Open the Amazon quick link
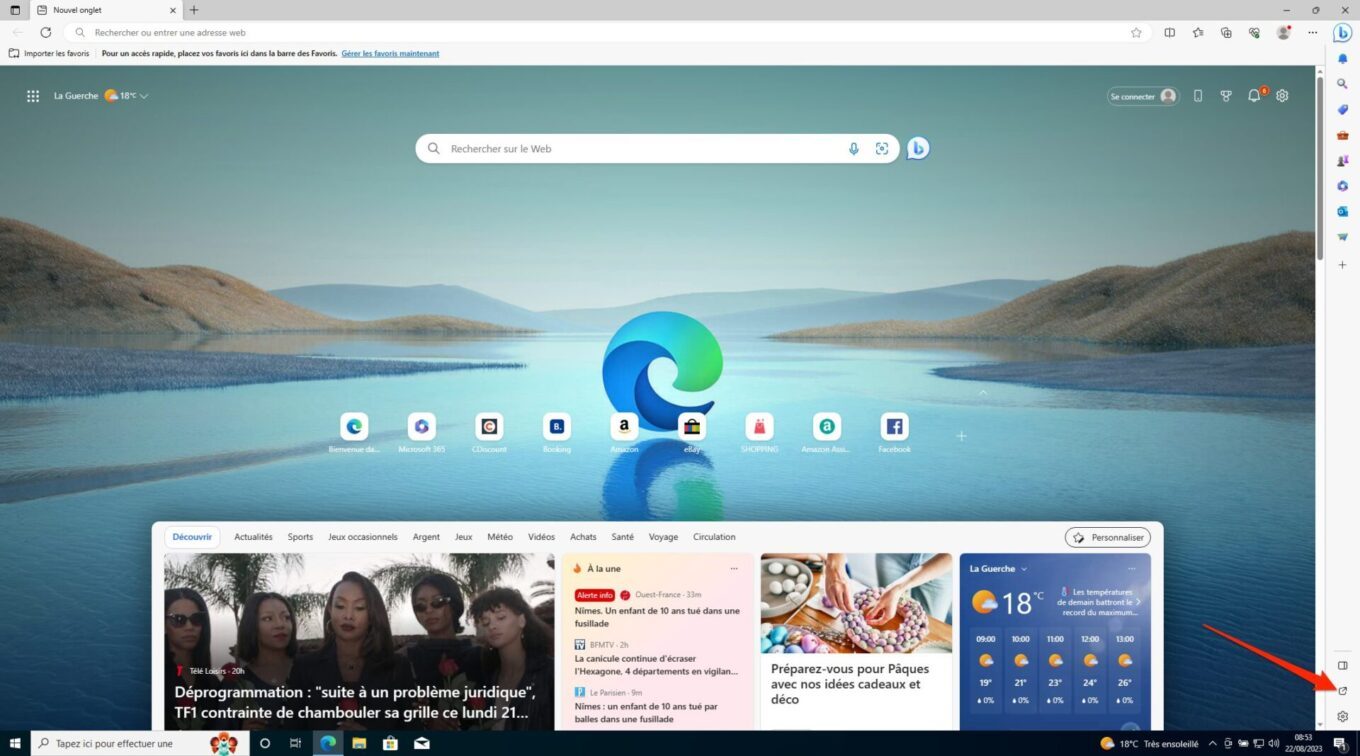1360x756 pixels. [624, 433]
